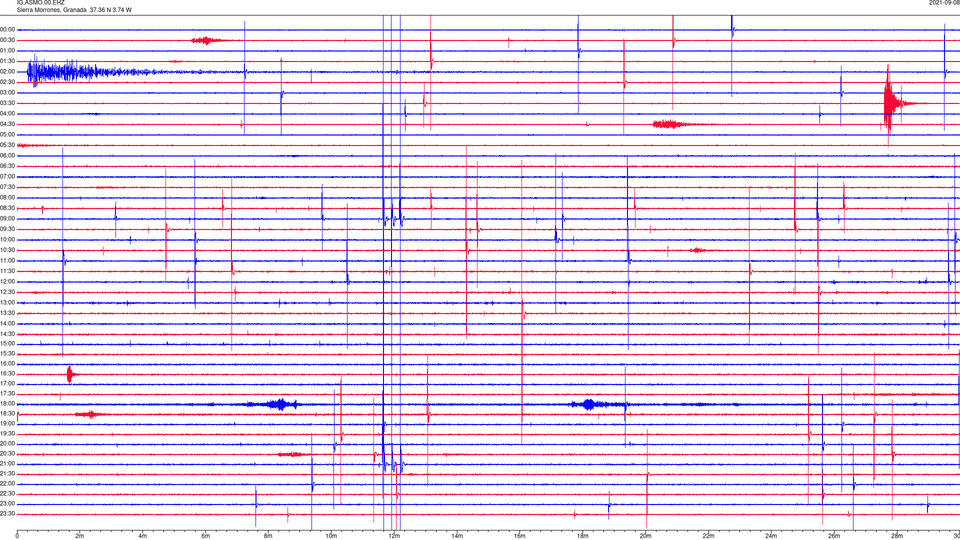Screen dimensions: 960x540
Task: Click the red burst on the 00:30 trace
Action: [x=206, y=40]
